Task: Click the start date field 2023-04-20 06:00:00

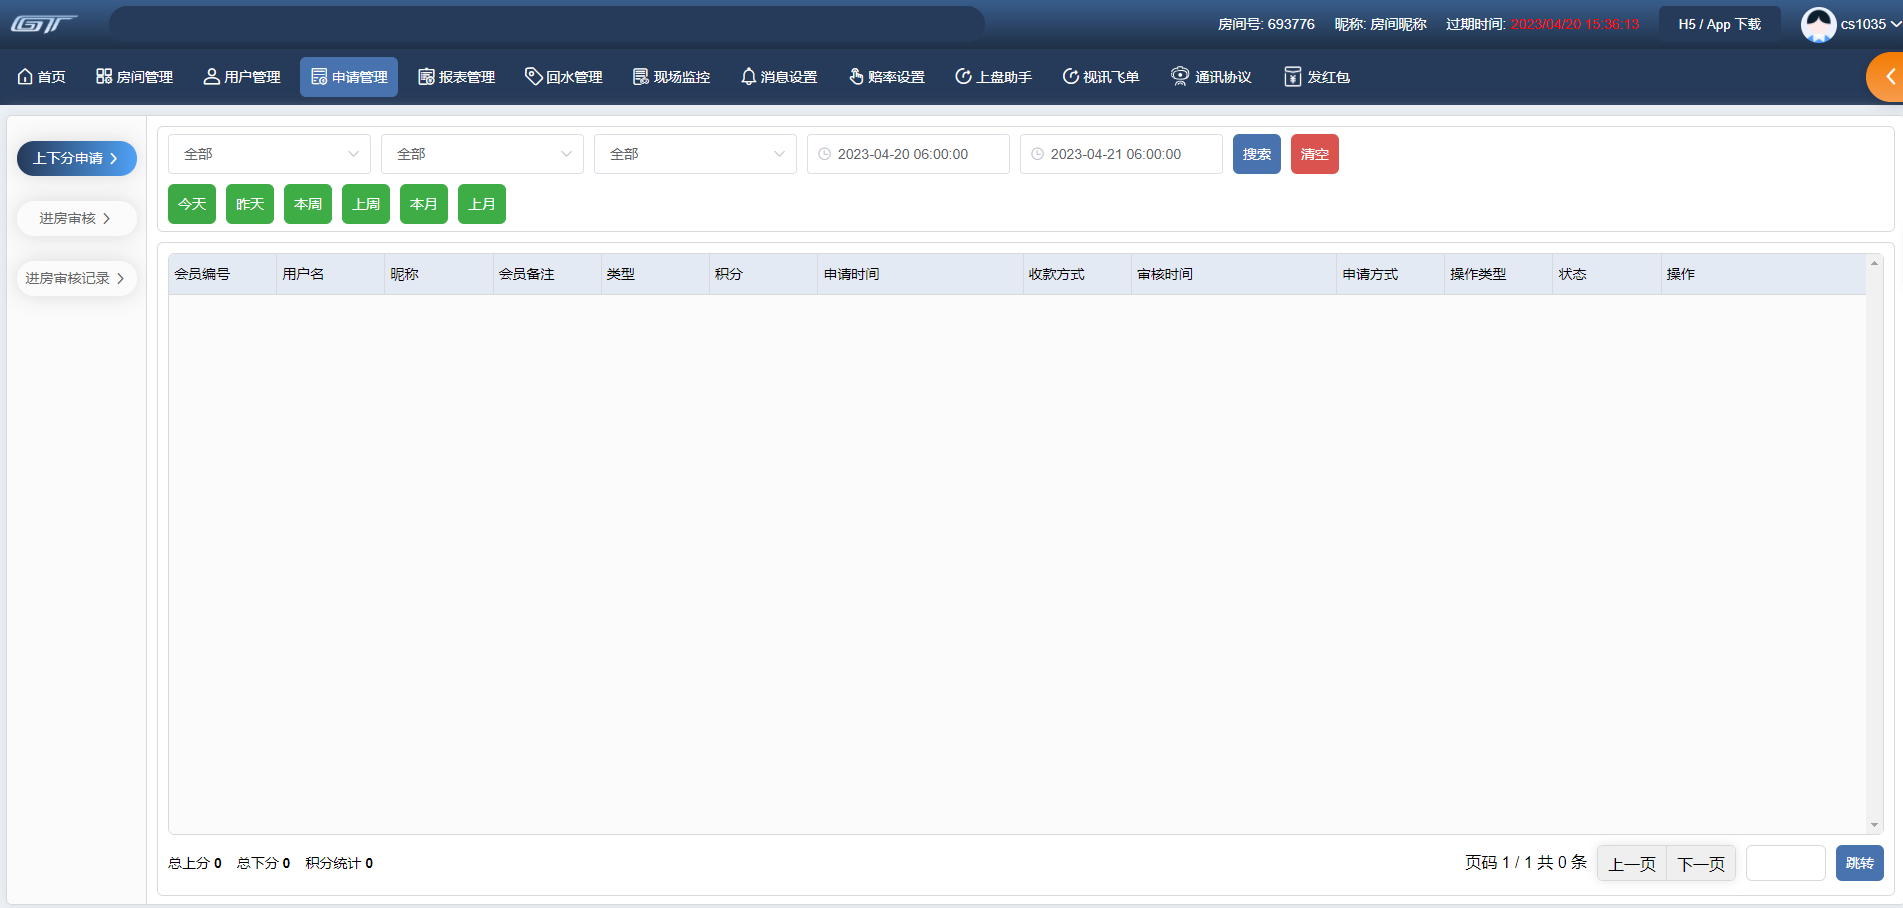Action: [908, 154]
